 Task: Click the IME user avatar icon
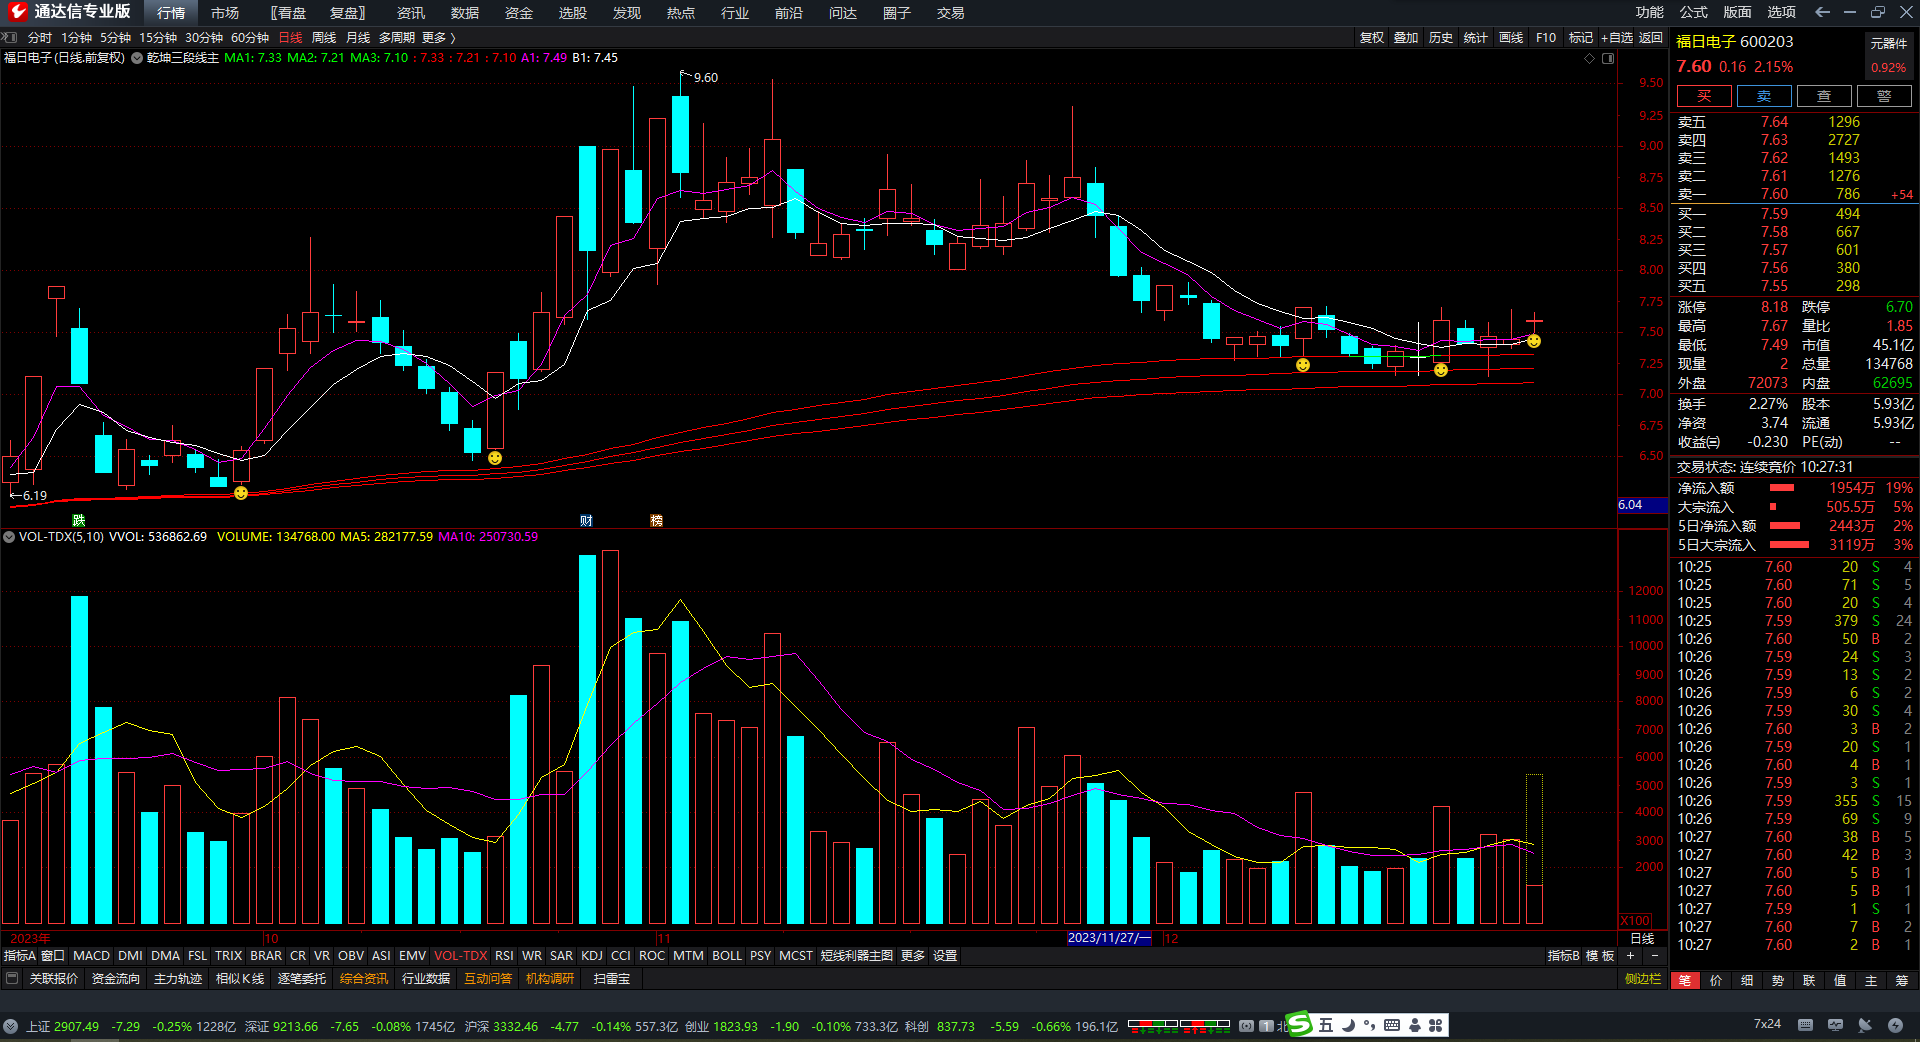coord(1414,1025)
